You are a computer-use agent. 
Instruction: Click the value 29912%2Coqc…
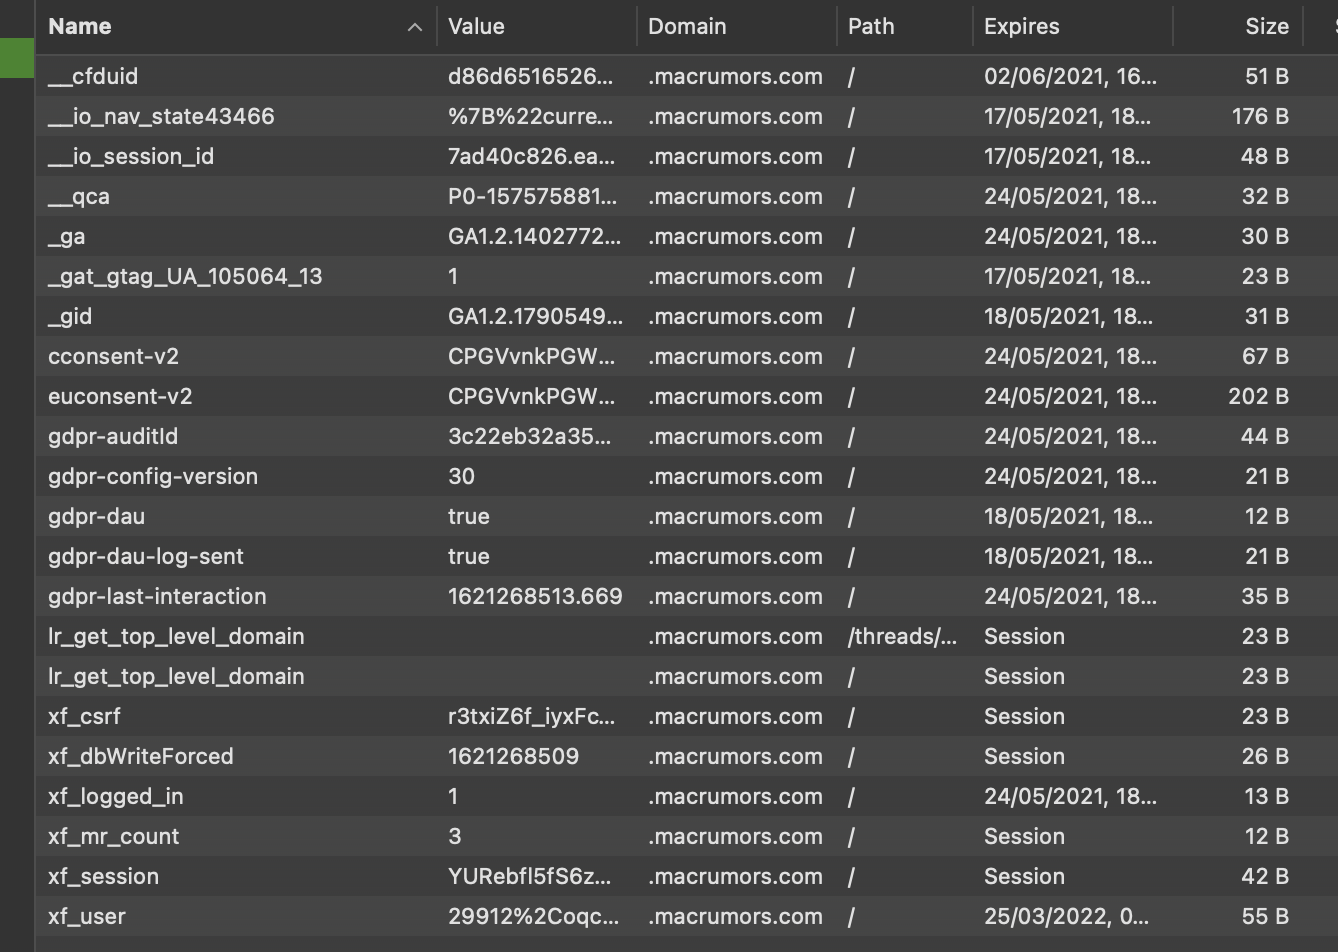pos(534,917)
